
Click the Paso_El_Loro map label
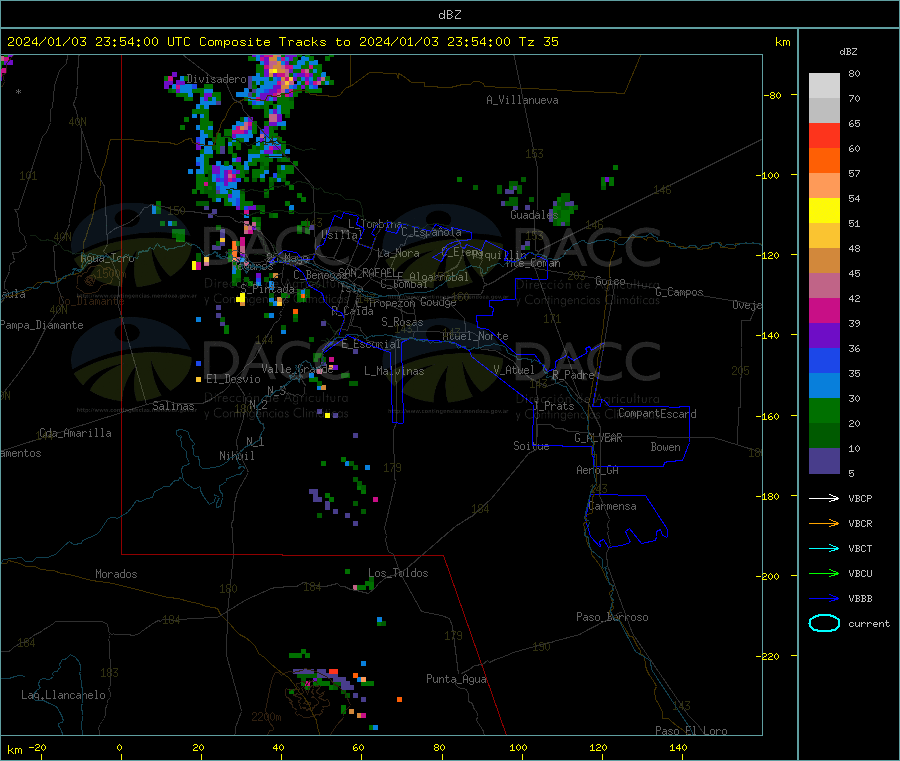click(691, 731)
